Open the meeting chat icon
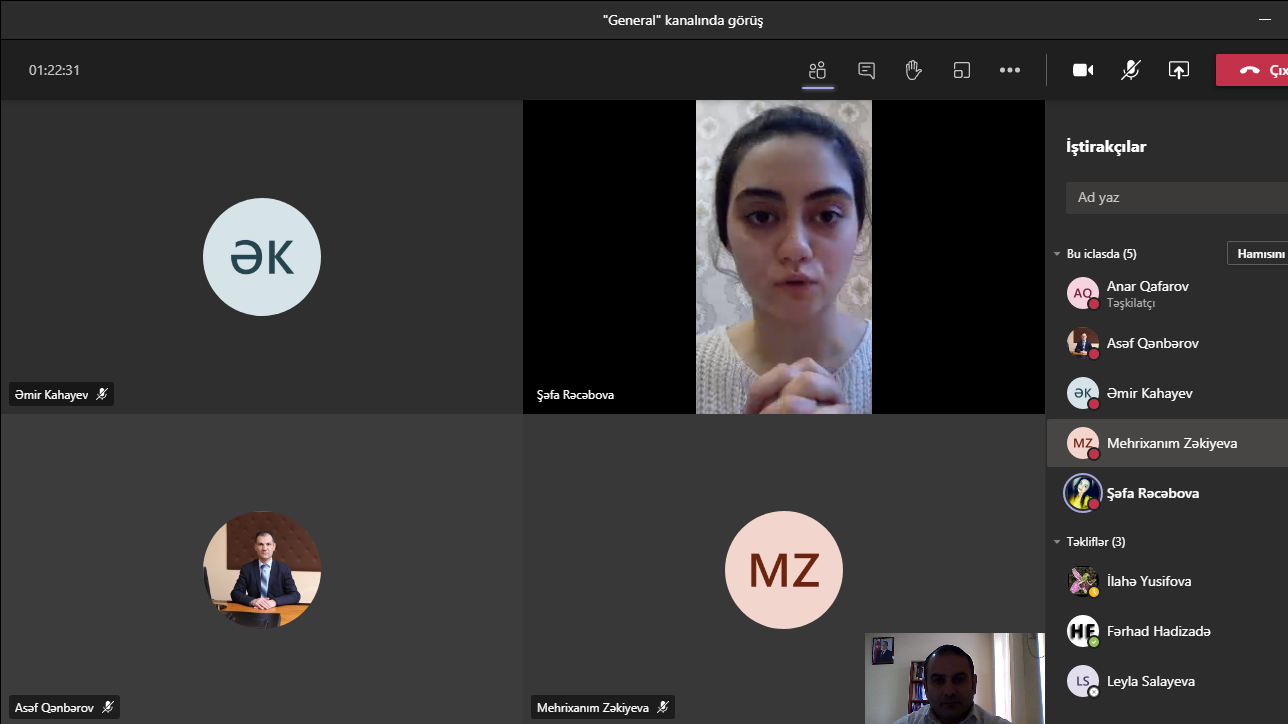Image resolution: width=1288 pixels, height=724 pixels. point(866,70)
